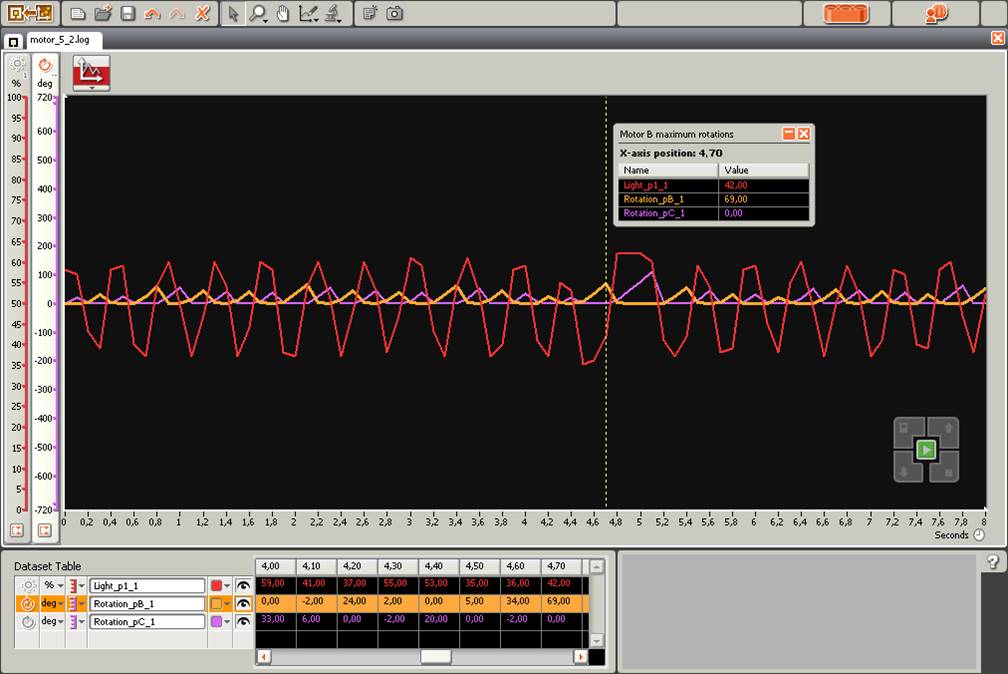
Task: Expand the red graph prediction tool dropdown
Action: 92,88
